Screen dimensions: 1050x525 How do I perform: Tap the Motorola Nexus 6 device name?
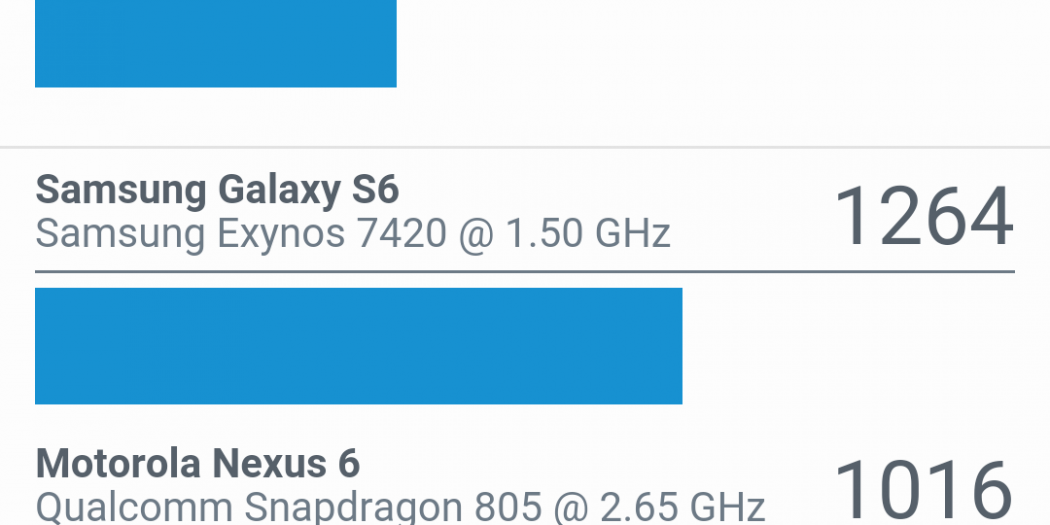[197, 464]
